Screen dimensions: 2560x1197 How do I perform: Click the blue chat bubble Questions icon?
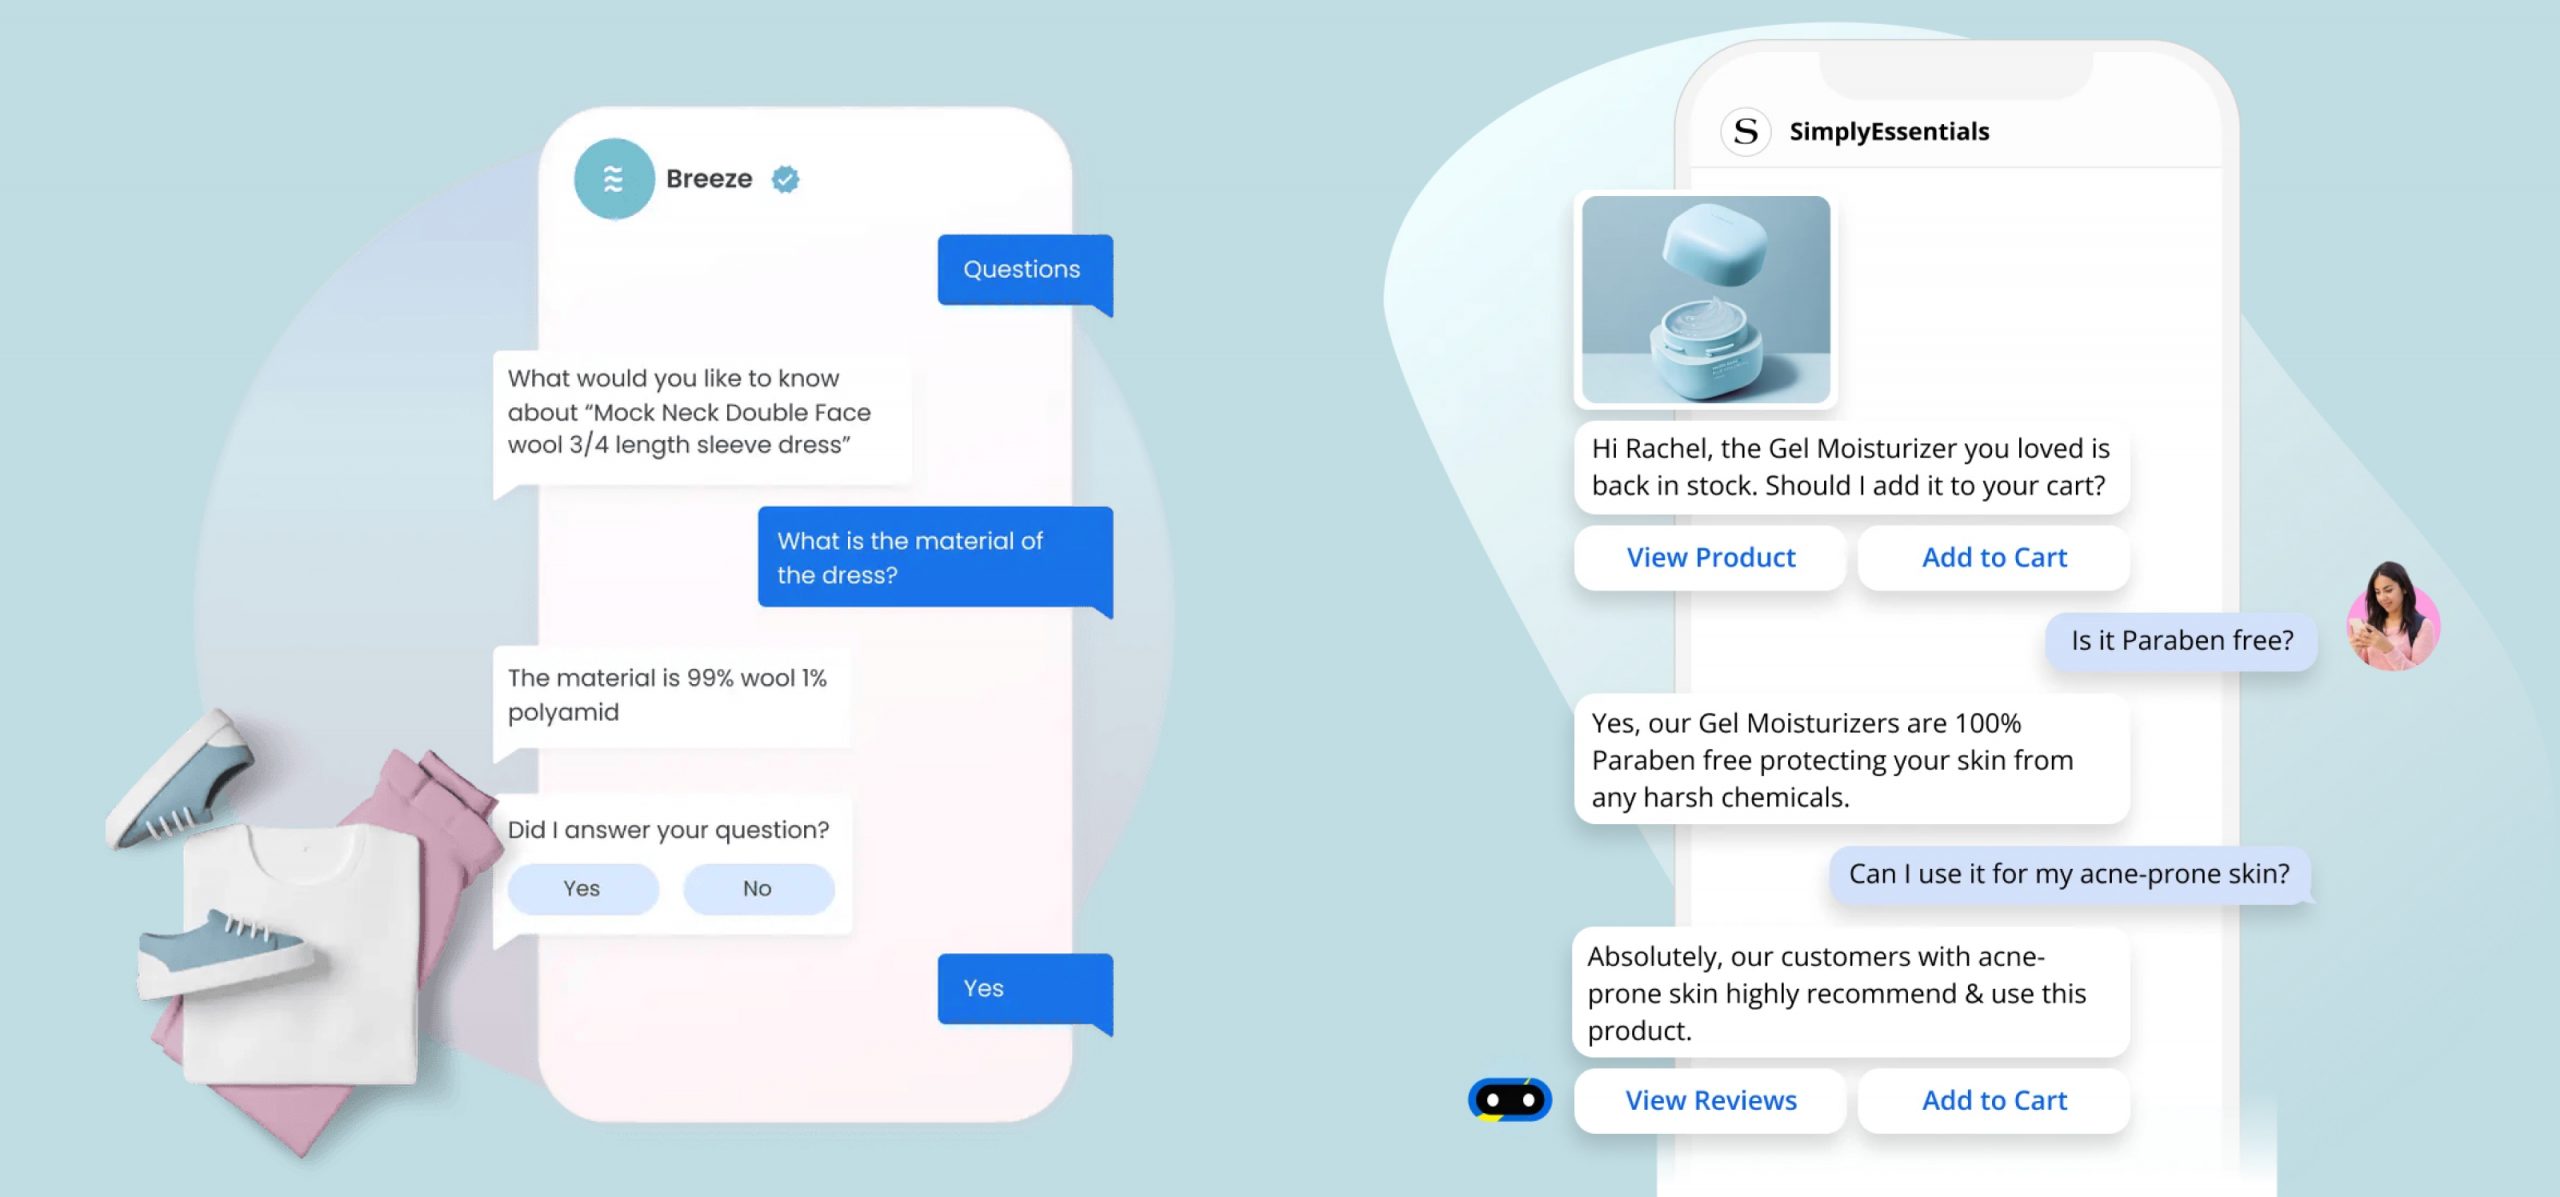point(1020,268)
